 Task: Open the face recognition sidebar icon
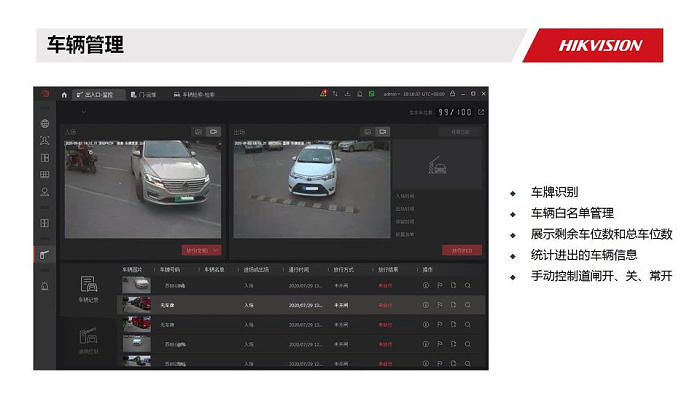pos(45,140)
